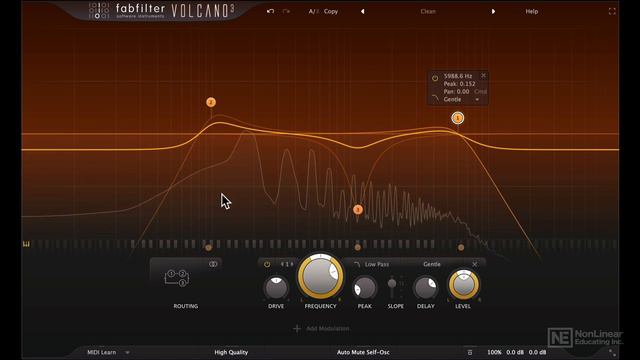Adjust the Peak knob
This screenshot has height=360, width=640.
coord(364,288)
